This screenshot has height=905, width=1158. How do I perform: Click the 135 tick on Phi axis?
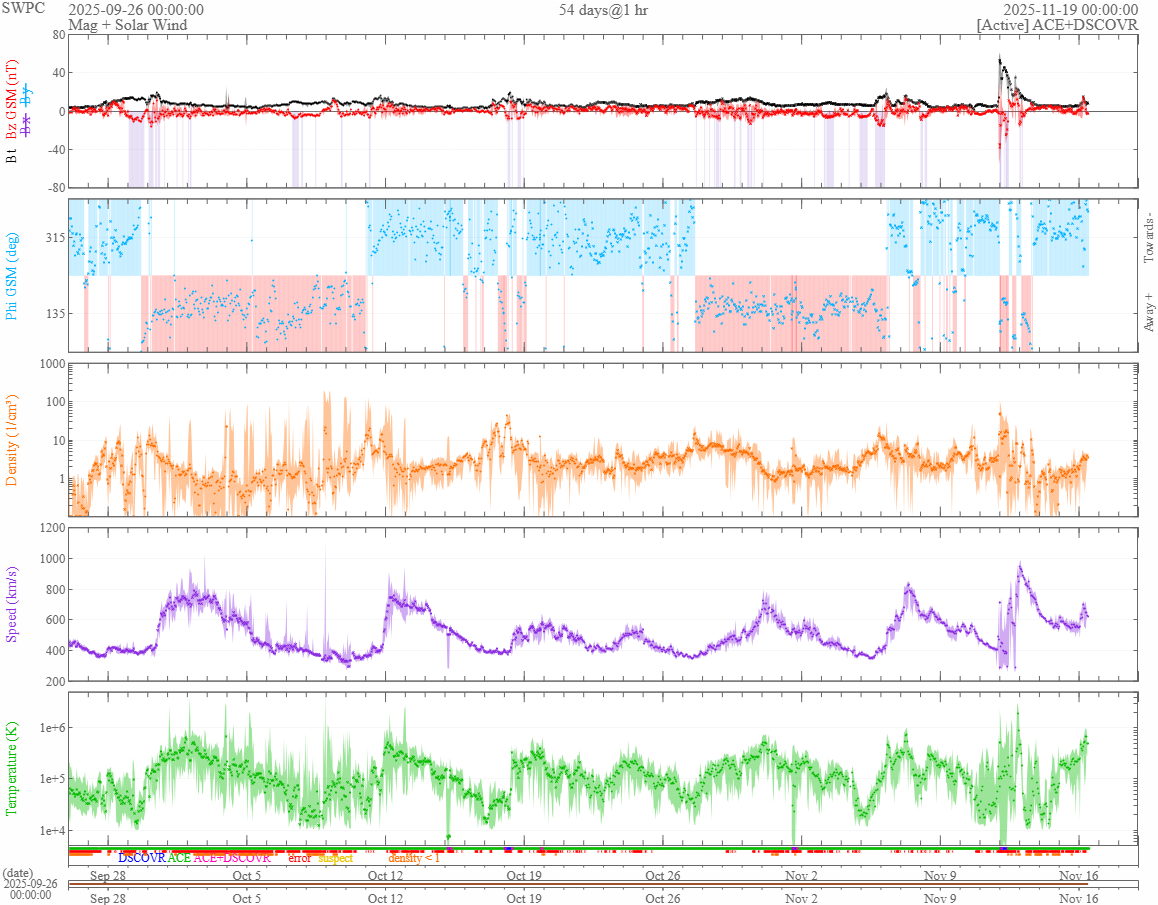(55, 313)
